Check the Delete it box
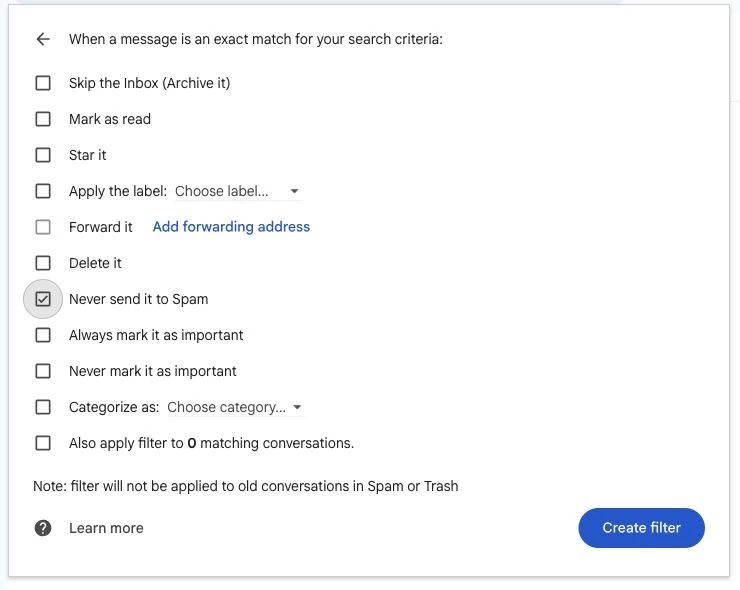 (43, 263)
